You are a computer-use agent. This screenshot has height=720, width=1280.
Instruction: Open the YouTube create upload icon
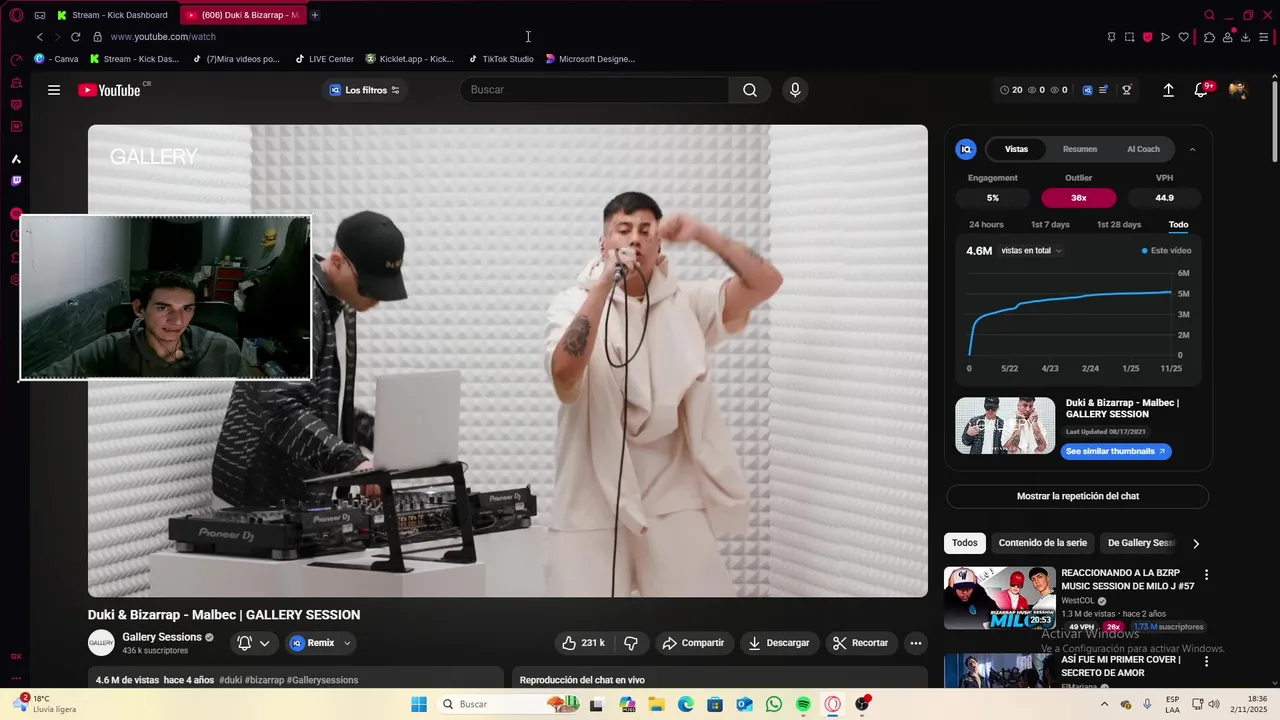(x=1168, y=90)
